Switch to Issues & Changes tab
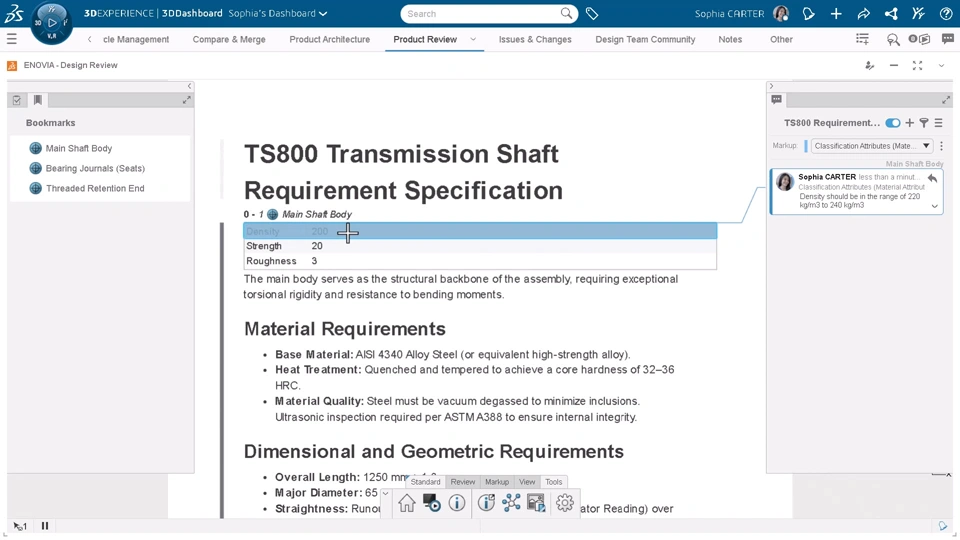Image resolution: width=960 pixels, height=540 pixels. coord(535,39)
